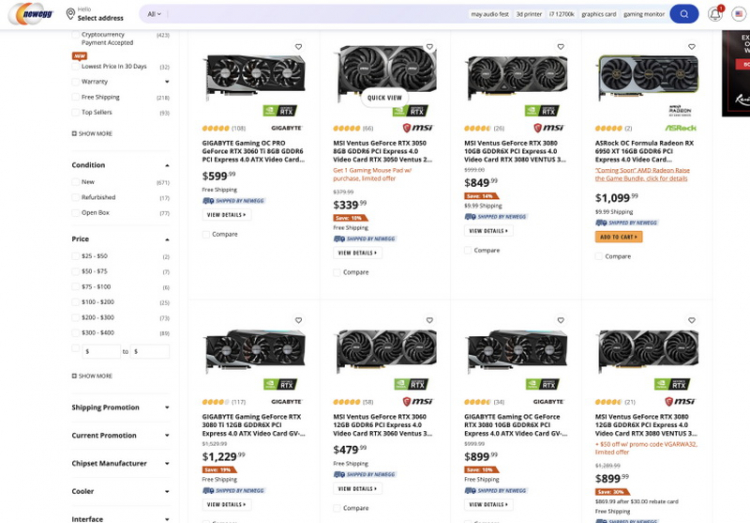
Task: Enable the Free Shipping filter checkbox
Action: [76, 97]
